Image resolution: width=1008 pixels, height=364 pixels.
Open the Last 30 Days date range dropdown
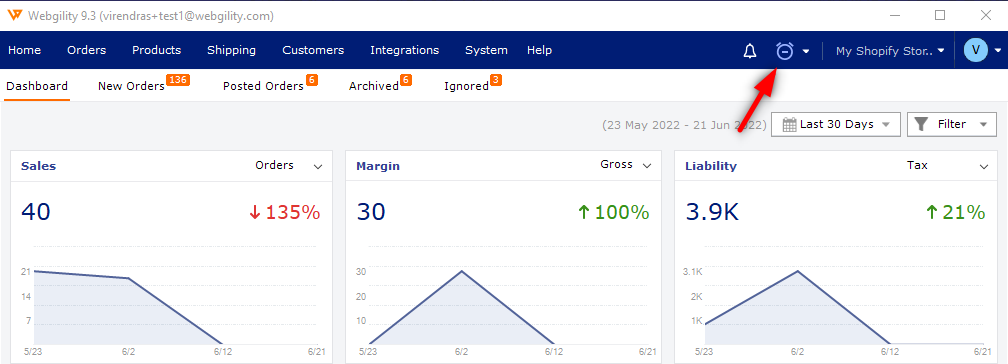tap(836, 125)
